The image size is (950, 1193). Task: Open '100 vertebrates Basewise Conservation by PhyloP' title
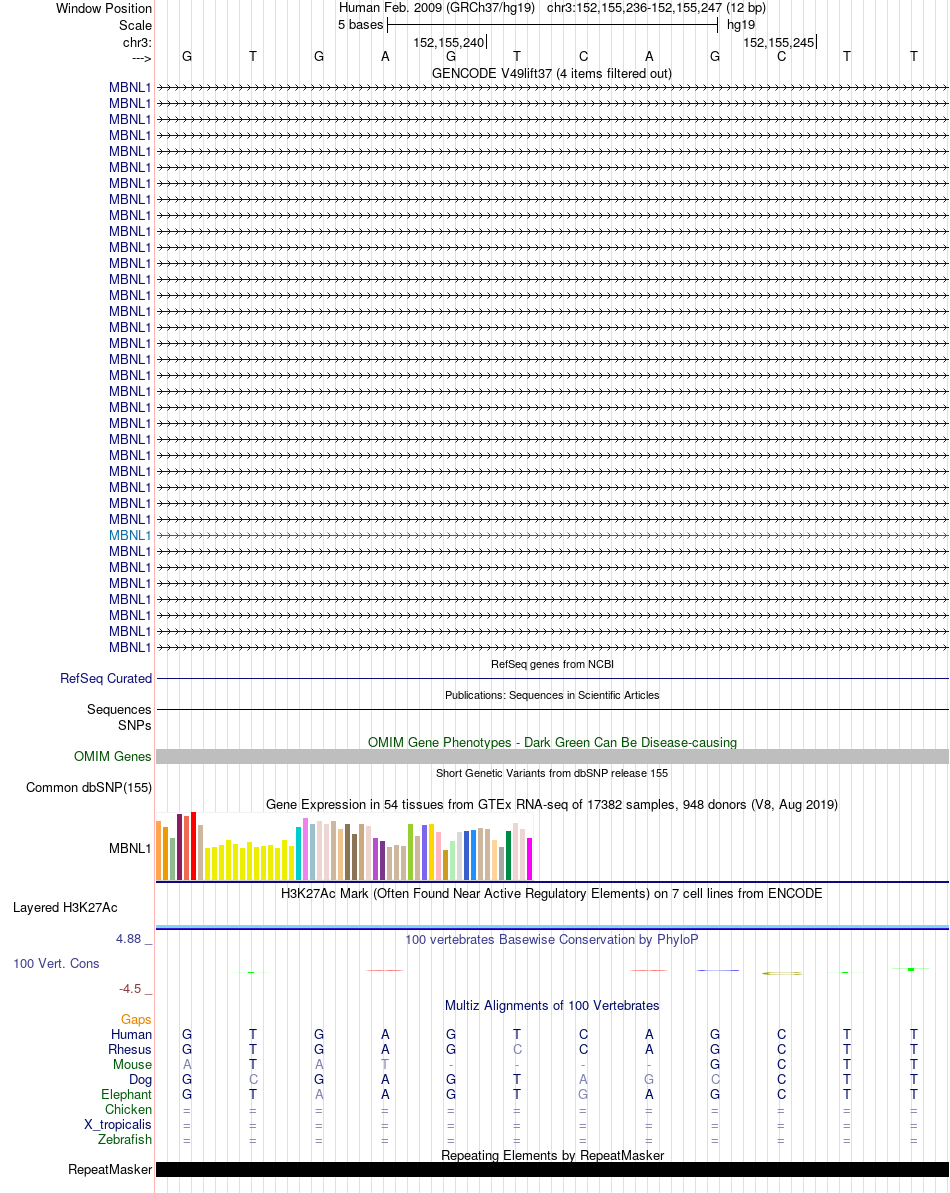(551, 940)
